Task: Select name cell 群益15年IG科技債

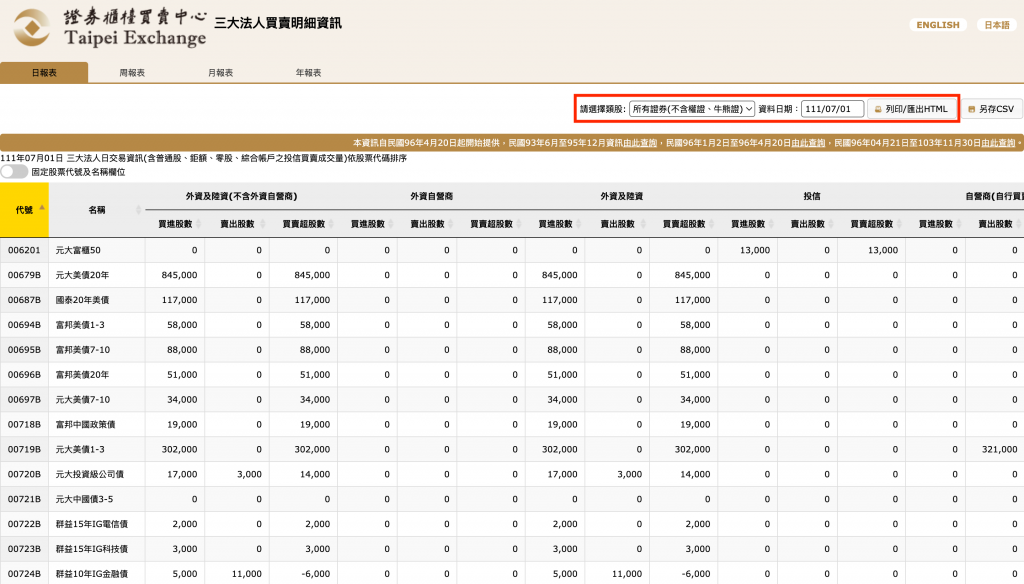Action: coord(97,549)
